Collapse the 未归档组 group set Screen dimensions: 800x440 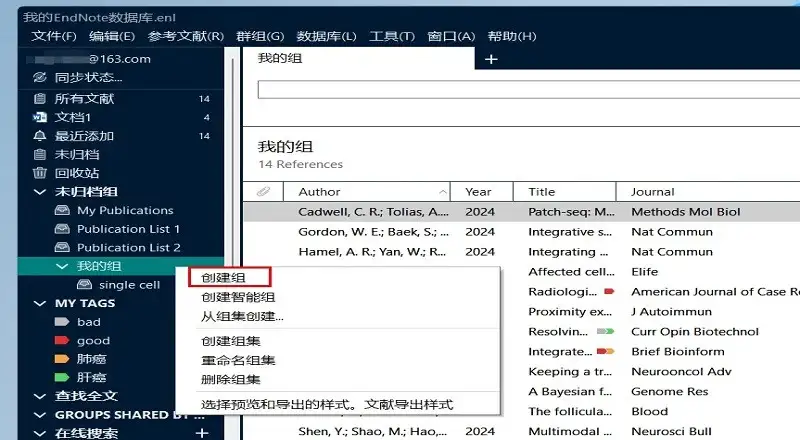click(x=40, y=192)
